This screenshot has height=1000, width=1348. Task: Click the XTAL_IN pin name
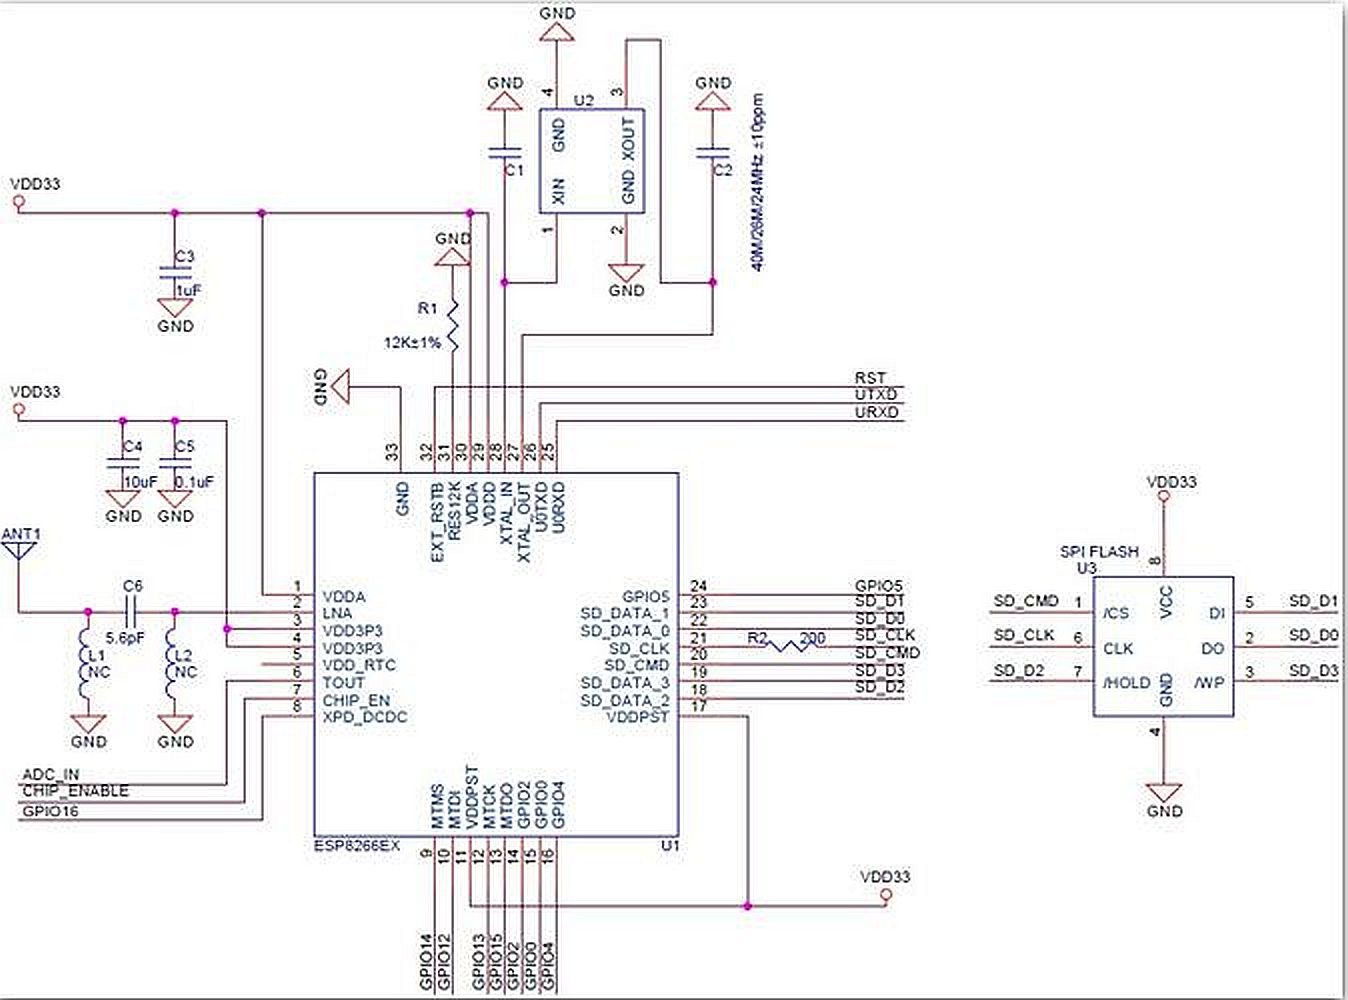click(507, 513)
